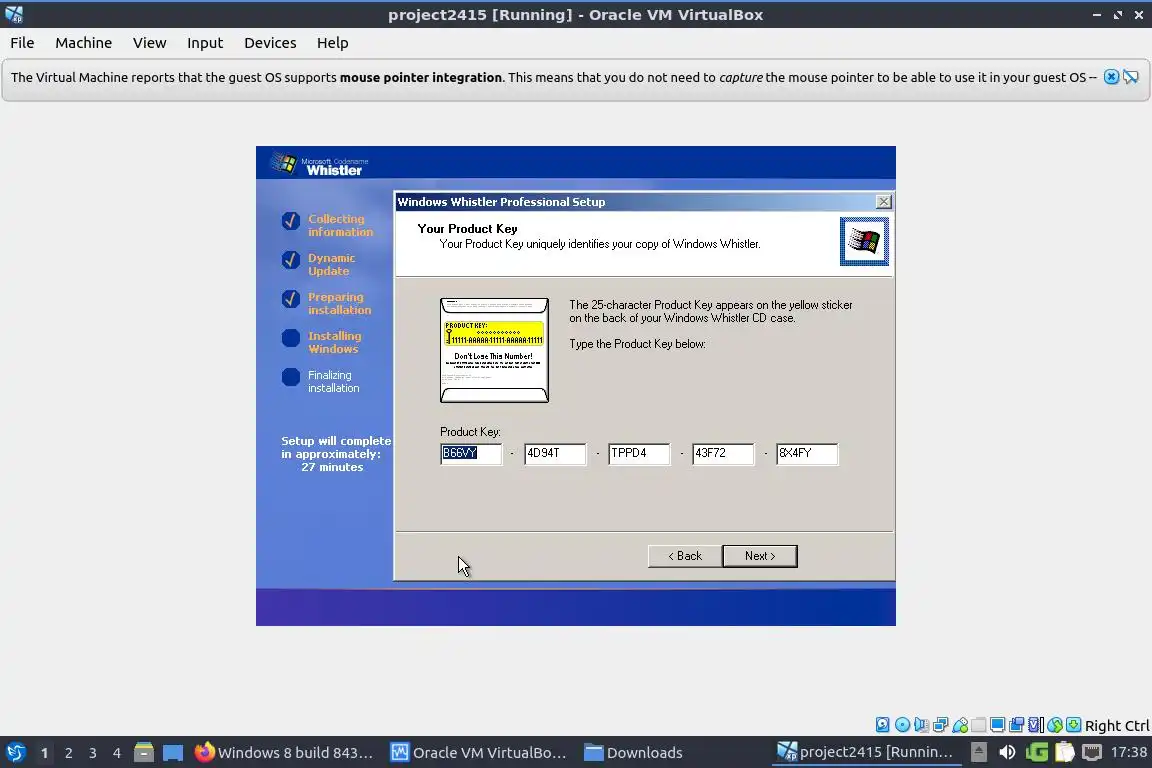Click the fourth product key field 43F72

click(x=723, y=453)
